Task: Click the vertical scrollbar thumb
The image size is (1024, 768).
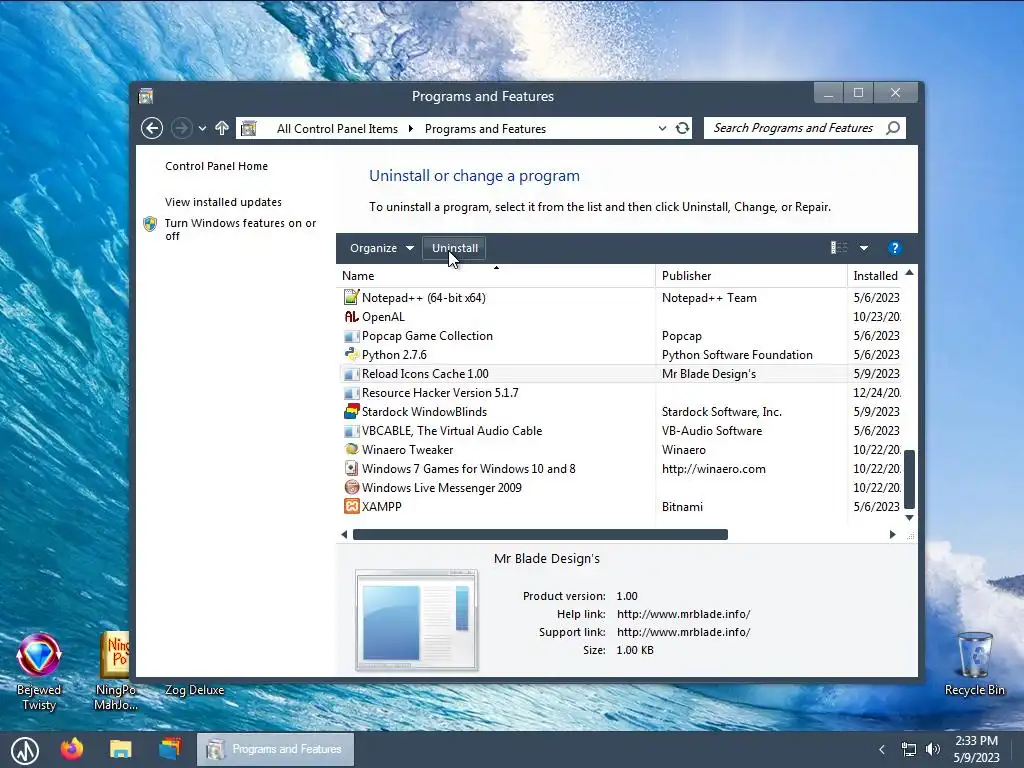Action: point(909,479)
